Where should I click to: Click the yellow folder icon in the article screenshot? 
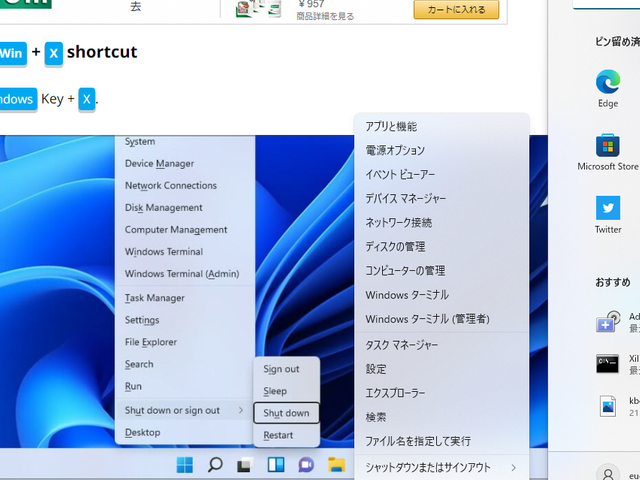pyautogui.click(x=337, y=464)
